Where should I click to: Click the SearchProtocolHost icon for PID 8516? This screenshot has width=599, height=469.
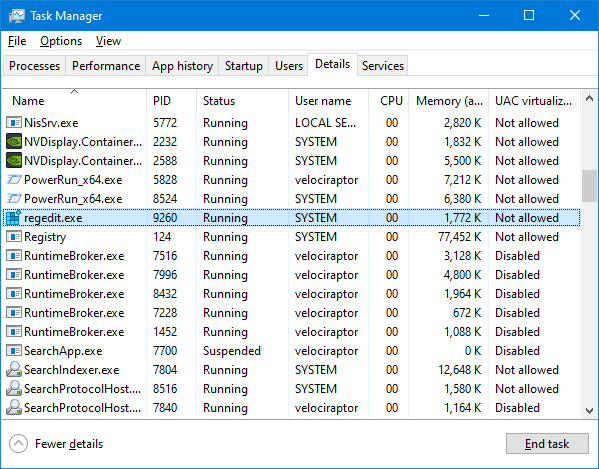tap(14, 389)
